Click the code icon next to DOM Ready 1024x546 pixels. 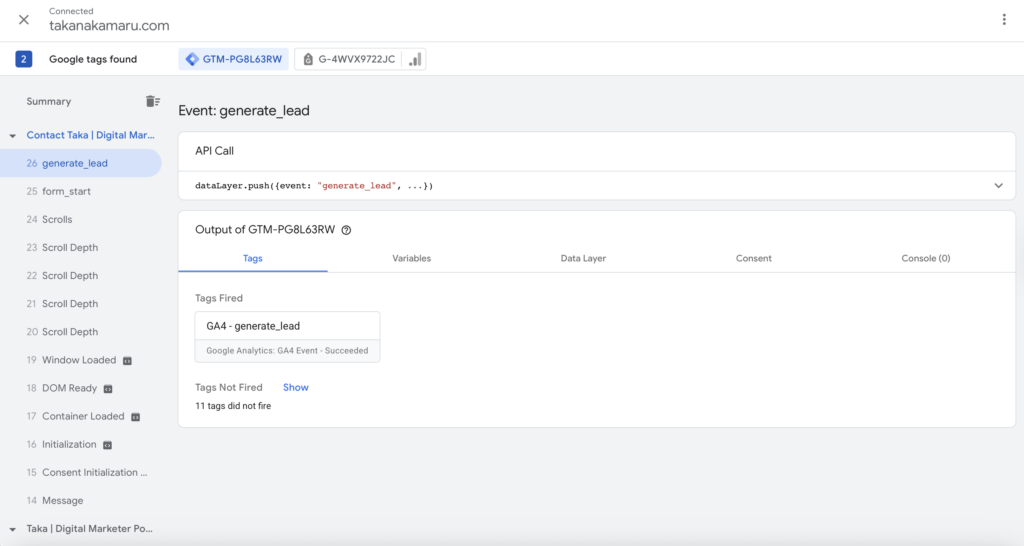click(x=108, y=389)
